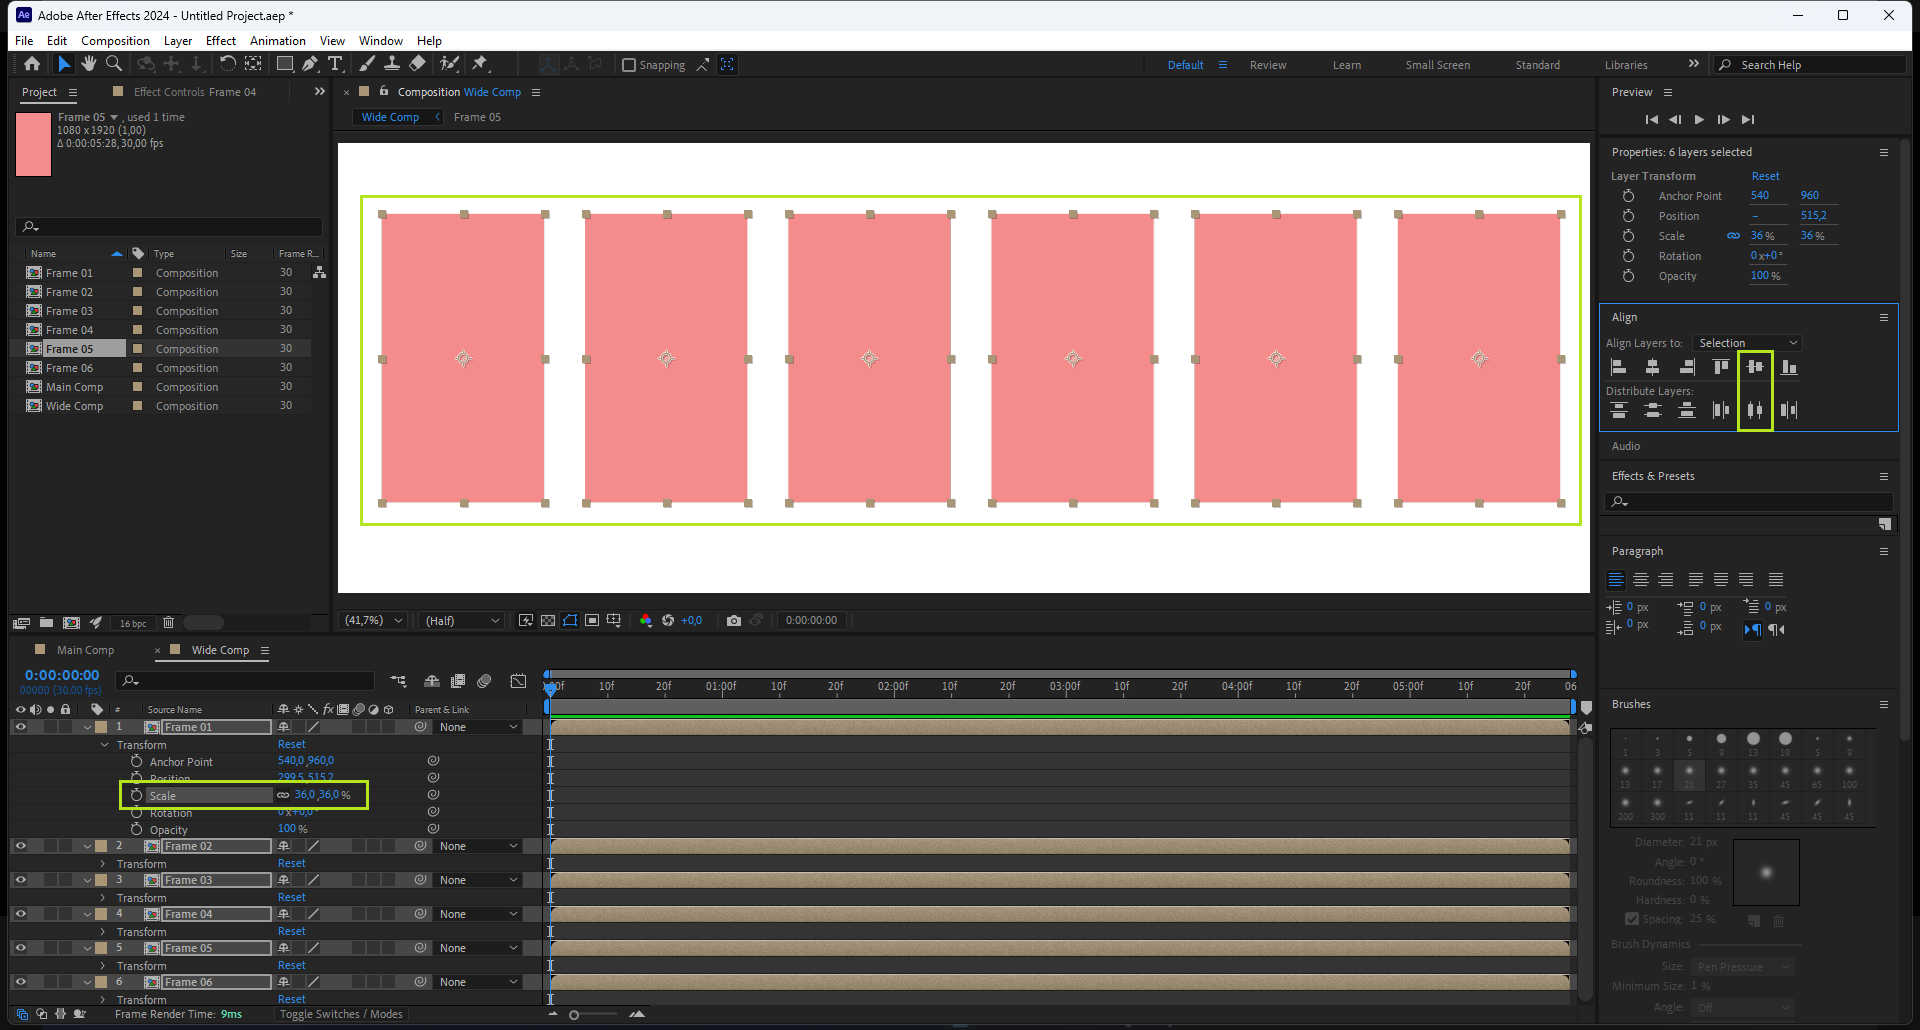Screen dimensions: 1920x1030
Task: Click the Home icon in toolbar
Action: (32, 64)
